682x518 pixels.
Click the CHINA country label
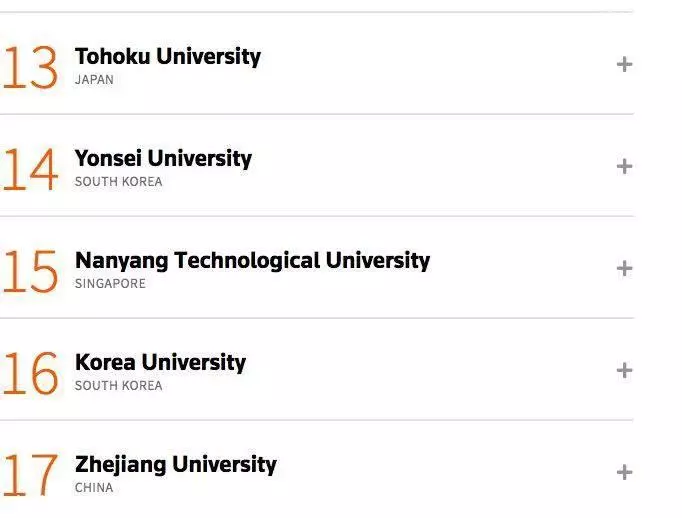tap(94, 488)
